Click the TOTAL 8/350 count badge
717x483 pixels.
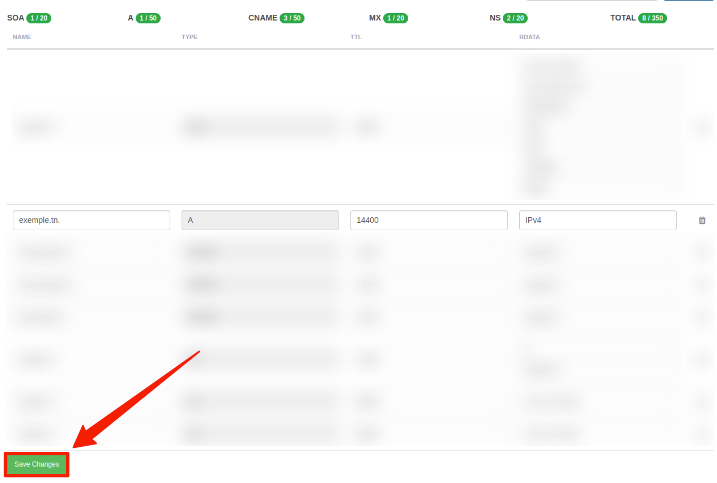click(652, 18)
